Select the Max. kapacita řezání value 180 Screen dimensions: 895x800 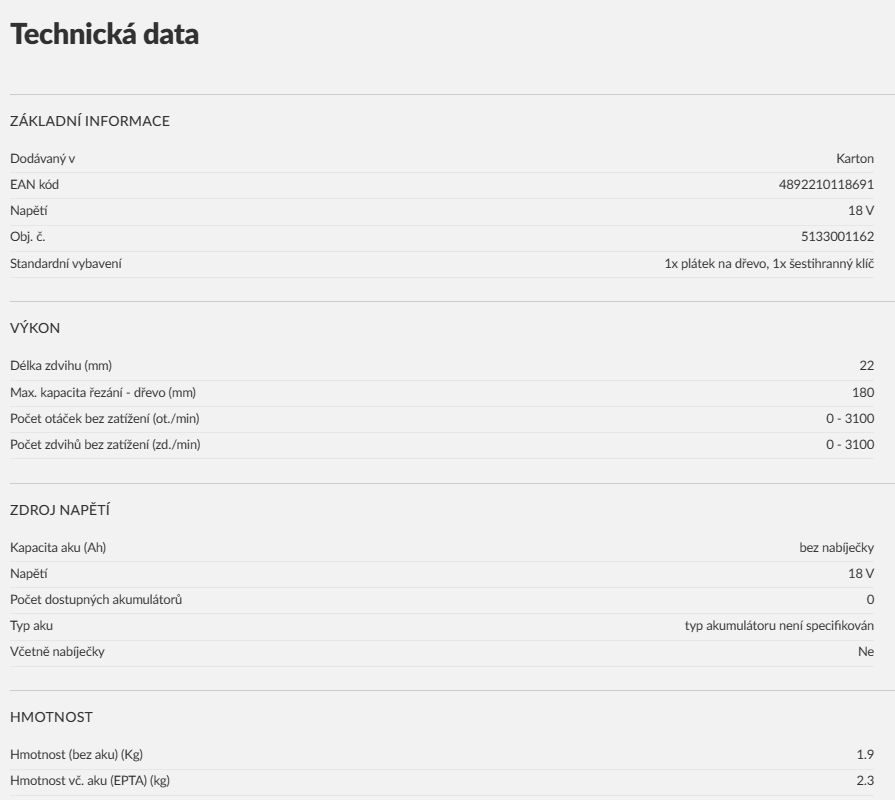[x=863, y=393]
